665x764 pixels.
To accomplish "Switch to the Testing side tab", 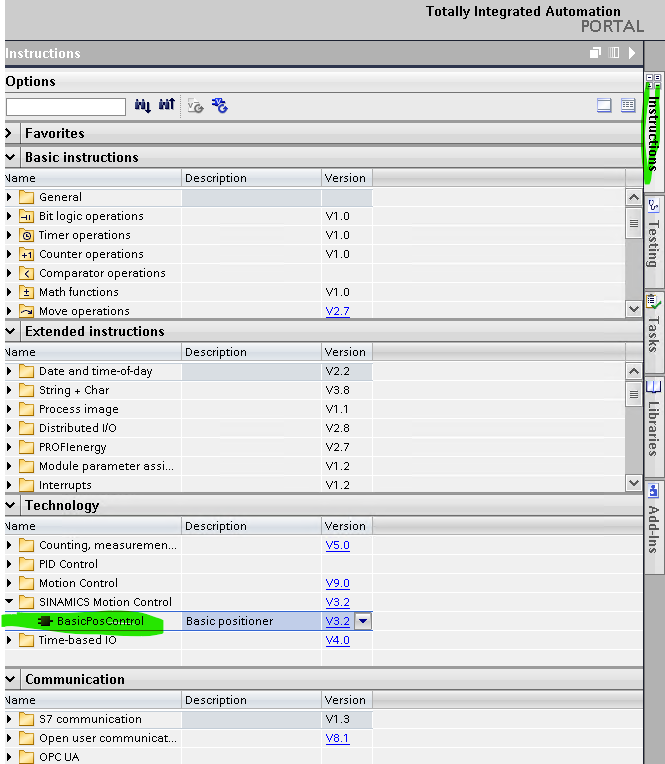I will [654, 234].
